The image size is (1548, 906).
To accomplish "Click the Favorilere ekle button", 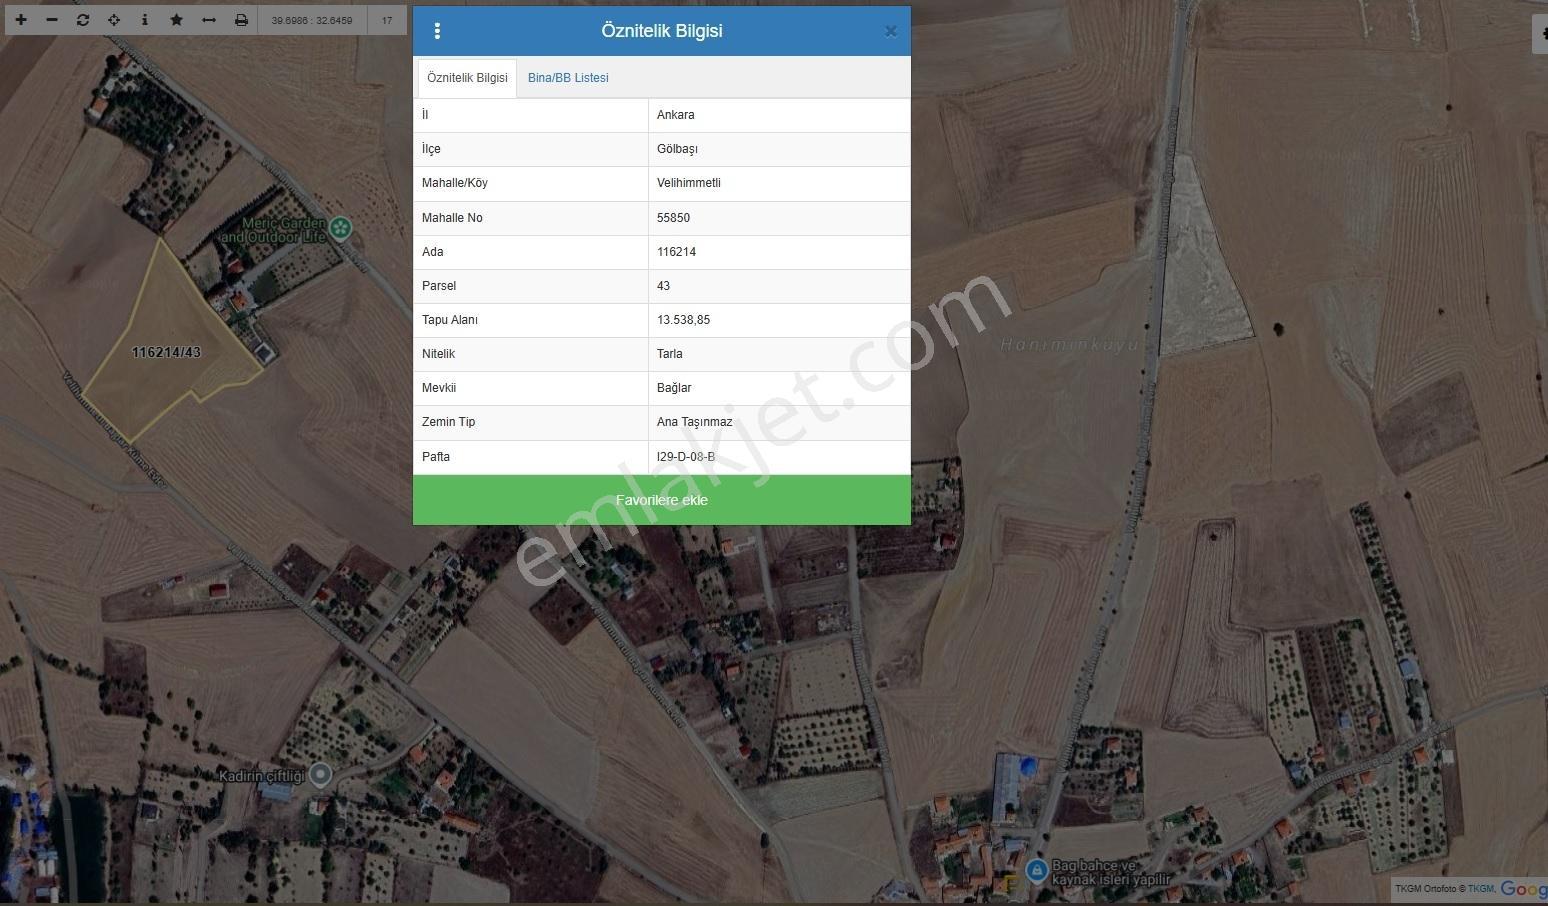I will point(662,500).
